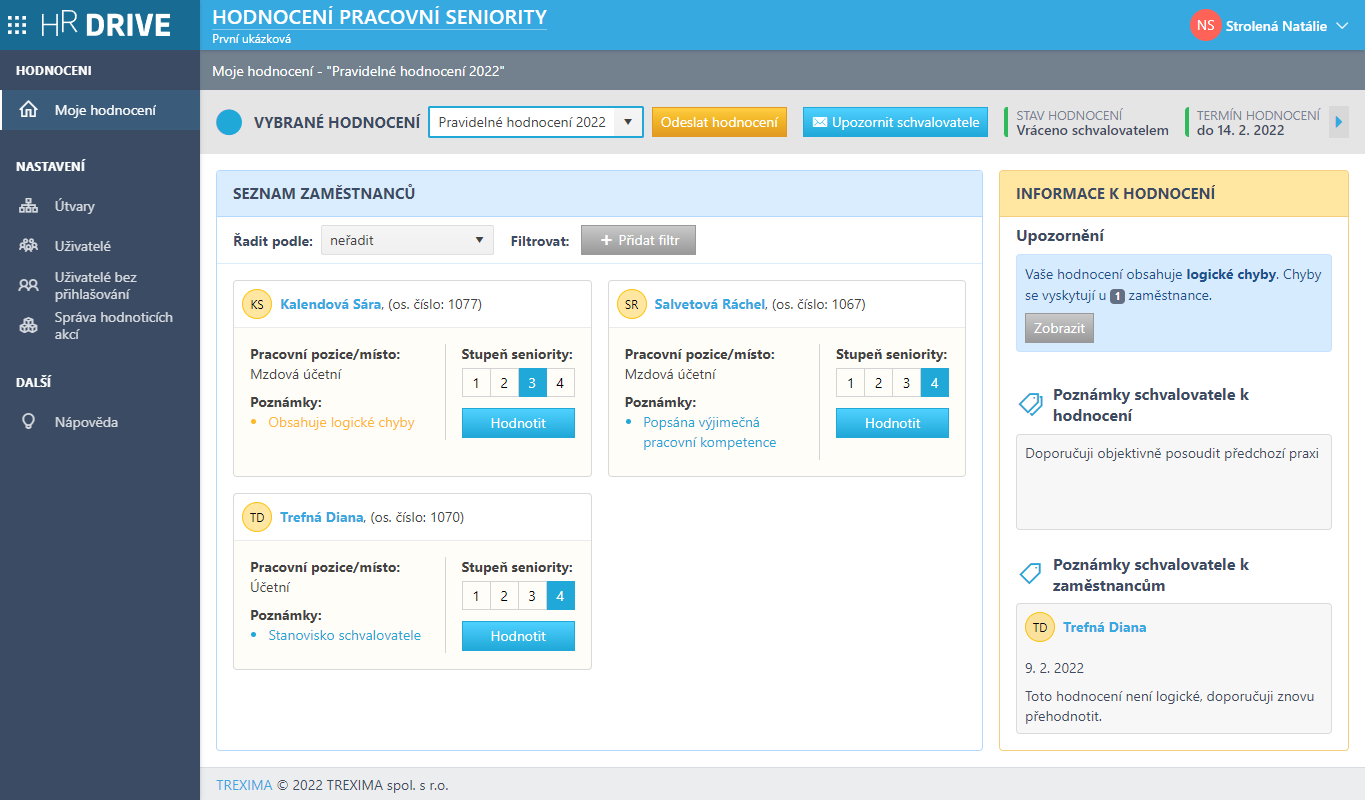Go to Útvary in the sidebar
Viewport: 1365px width, 800px height.
[75, 206]
